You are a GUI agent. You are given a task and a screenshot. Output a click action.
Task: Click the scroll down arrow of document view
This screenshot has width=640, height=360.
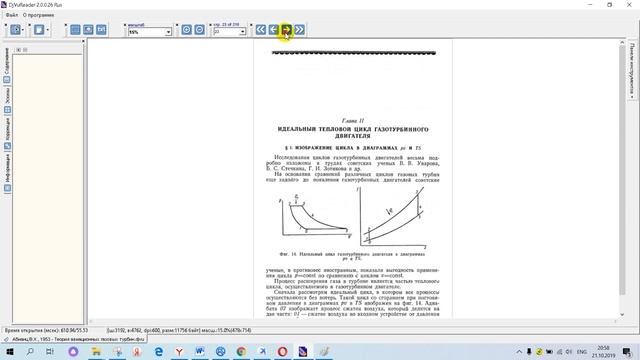click(x=622, y=314)
